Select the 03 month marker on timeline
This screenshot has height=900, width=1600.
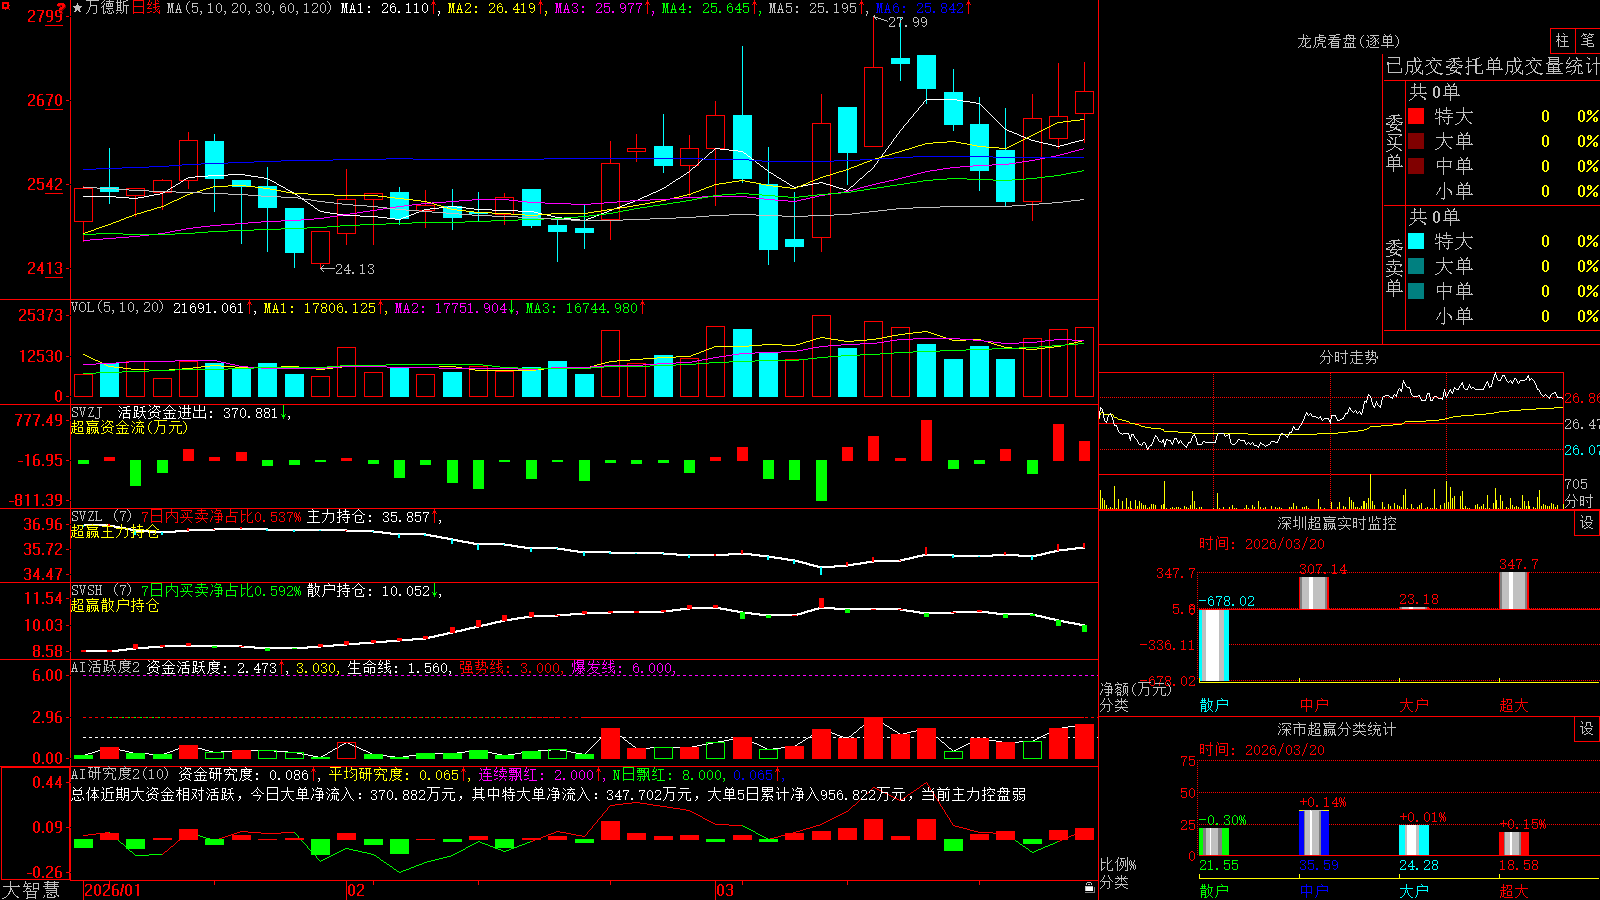point(724,890)
